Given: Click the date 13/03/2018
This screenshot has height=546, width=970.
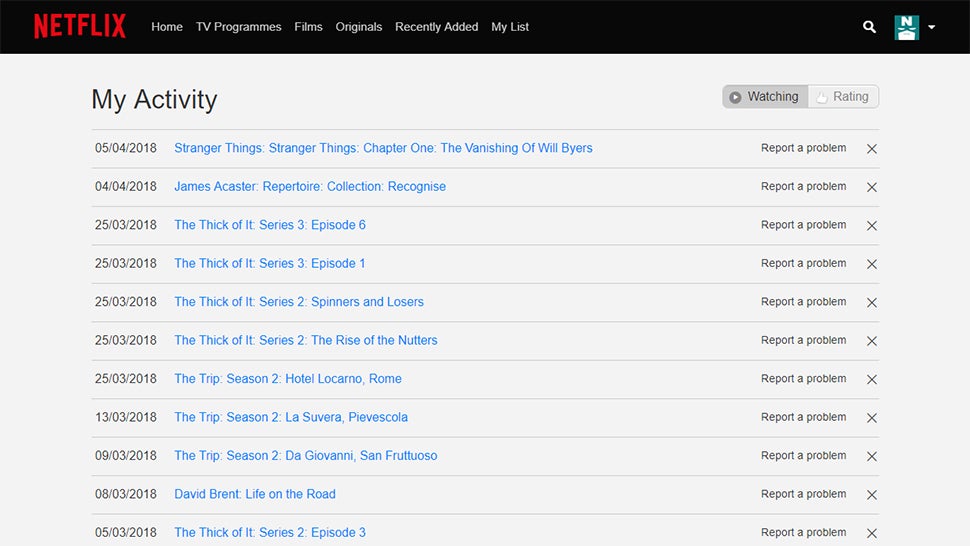Looking at the screenshot, I should [126, 417].
